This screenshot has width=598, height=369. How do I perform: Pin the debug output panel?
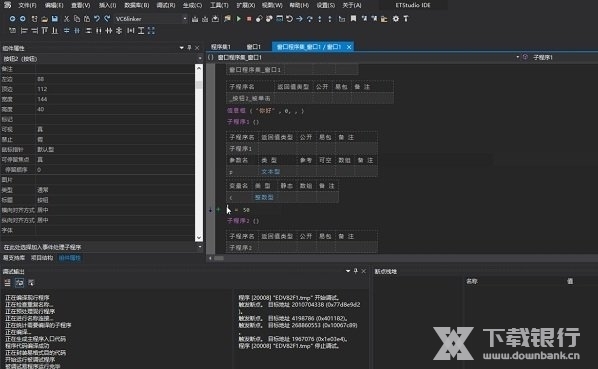pyautogui.click(x=355, y=271)
